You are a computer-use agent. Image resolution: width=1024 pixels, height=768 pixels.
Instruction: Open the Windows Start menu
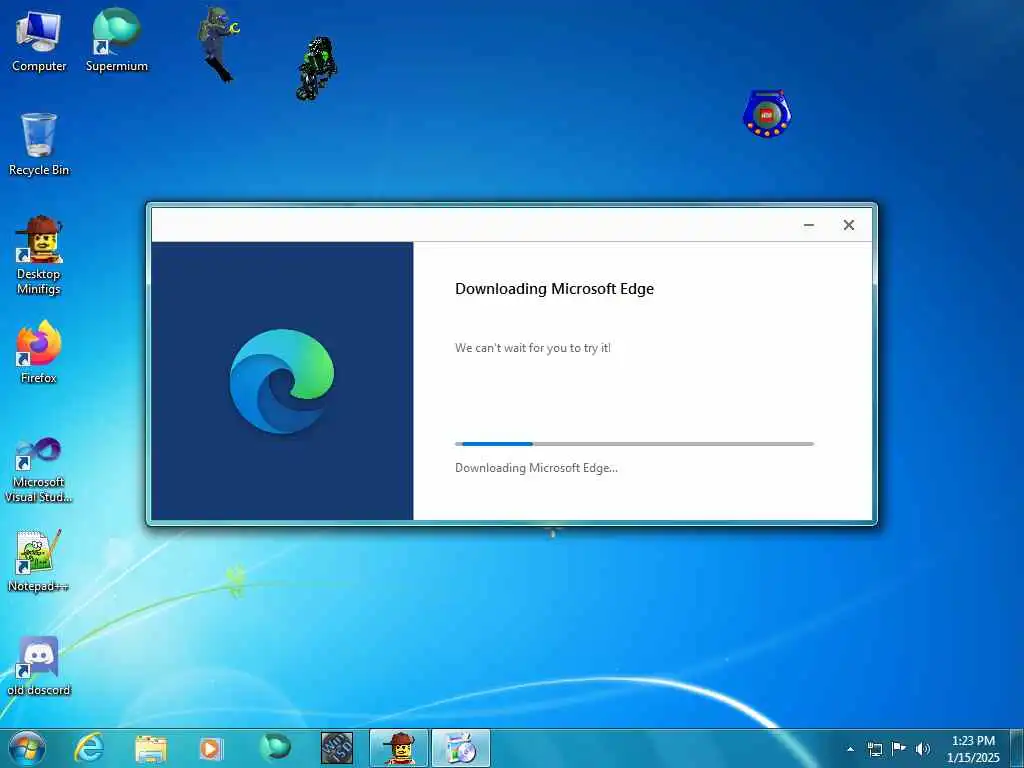(x=27, y=748)
